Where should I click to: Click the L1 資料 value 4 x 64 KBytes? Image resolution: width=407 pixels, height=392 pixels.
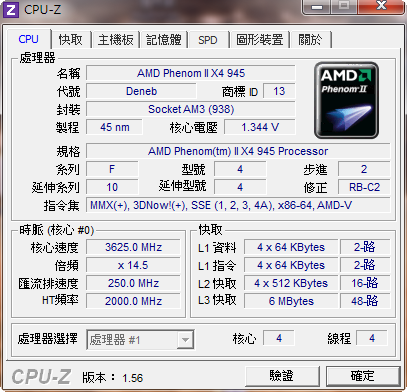point(291,247)
